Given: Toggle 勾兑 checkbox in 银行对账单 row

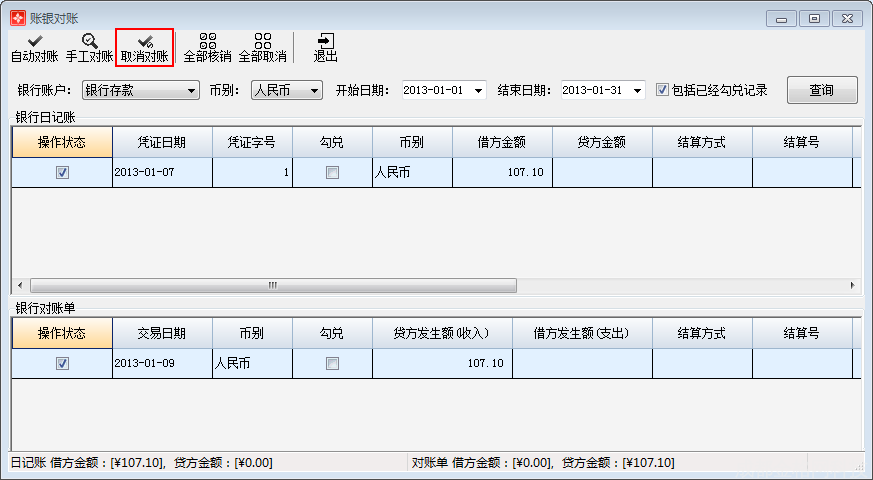Looking at the screenshot, I should 332,363.
